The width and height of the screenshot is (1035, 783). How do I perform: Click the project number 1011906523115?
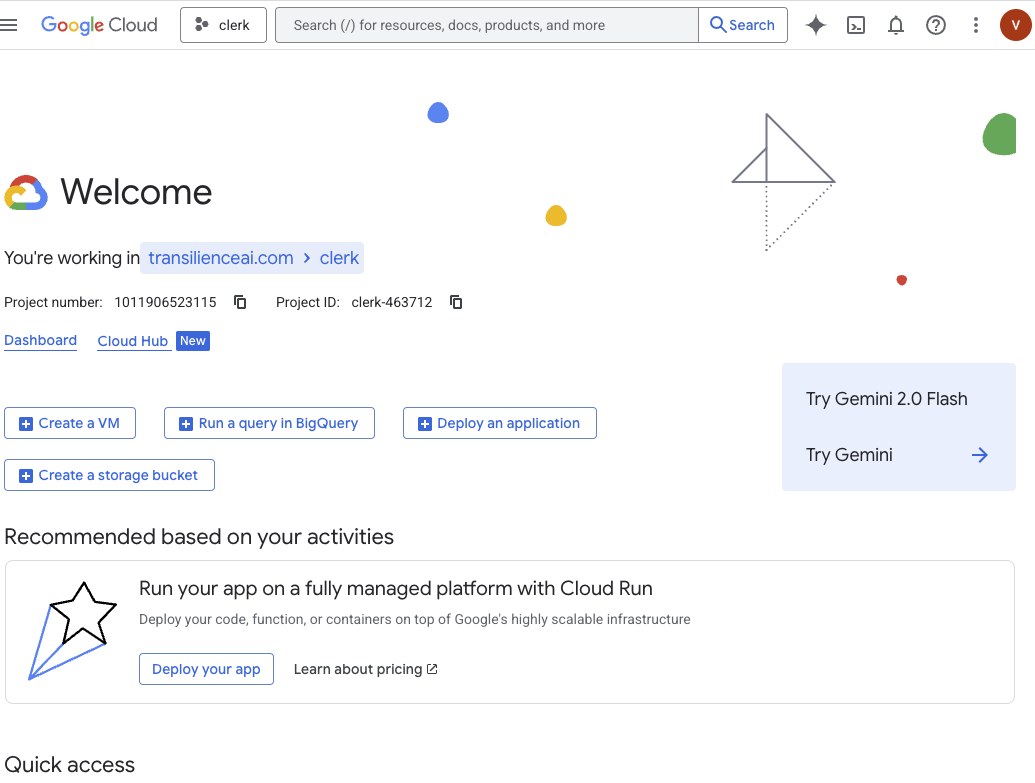(x=165, y=302)
